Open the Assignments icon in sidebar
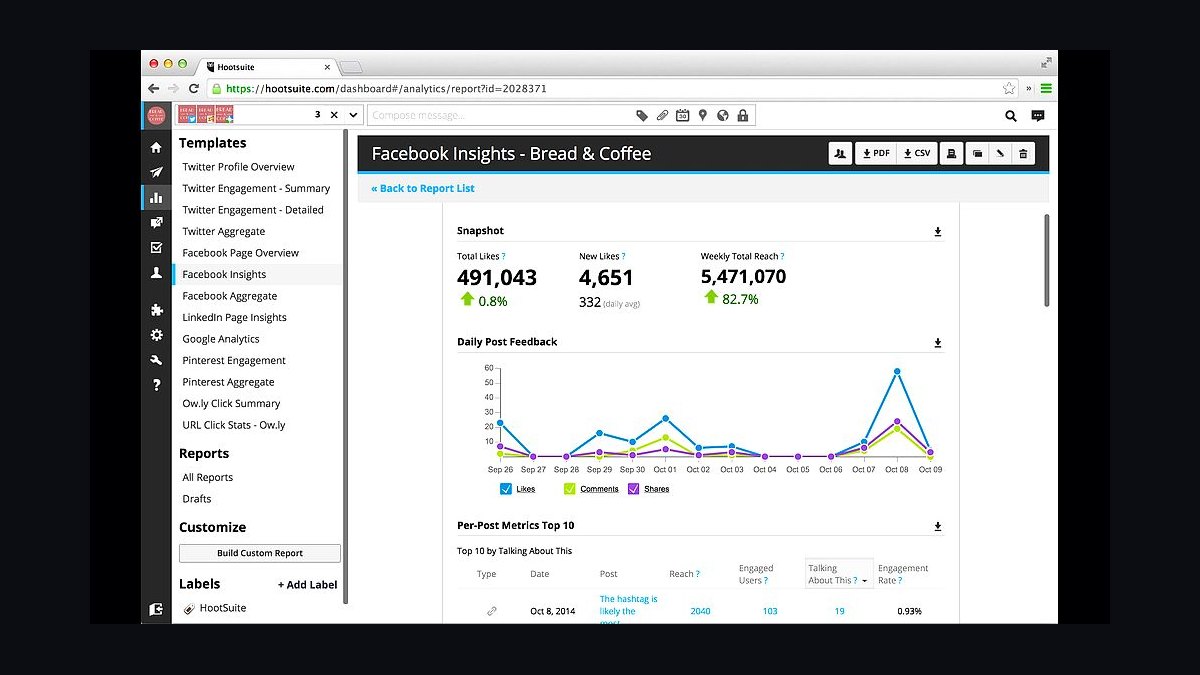The height and width of the screenshot is (675, 1200). point(156,222)
